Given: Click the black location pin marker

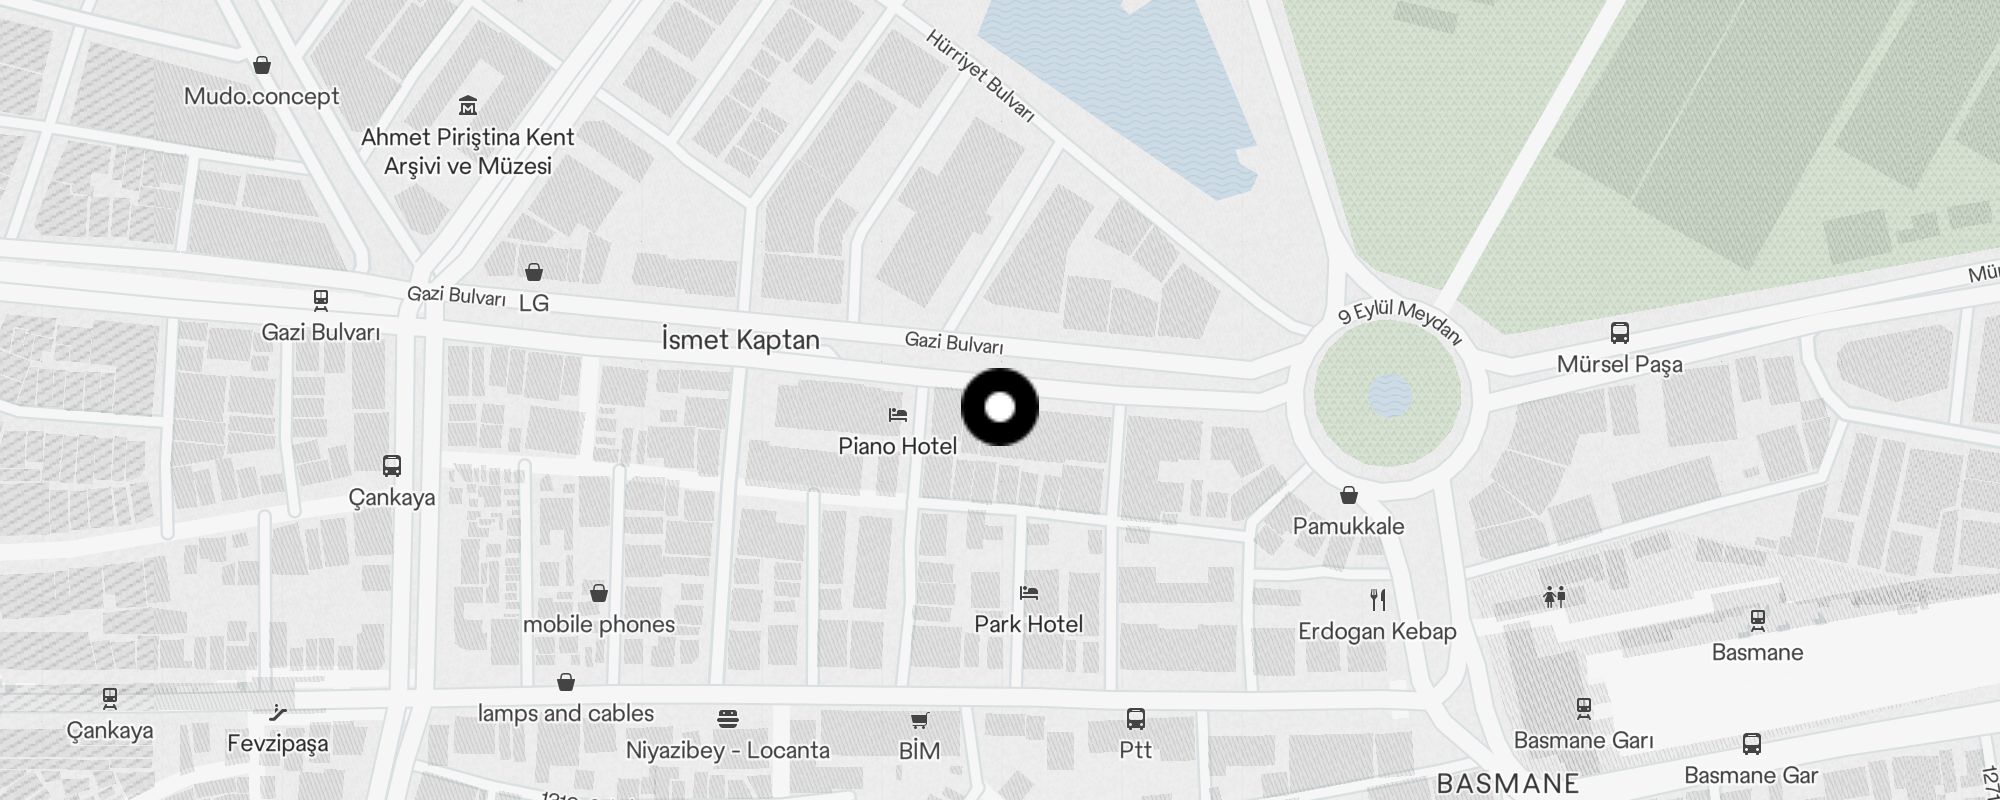Looking at the screenshot, I should pyautogui.click(x=1000, y=407).
